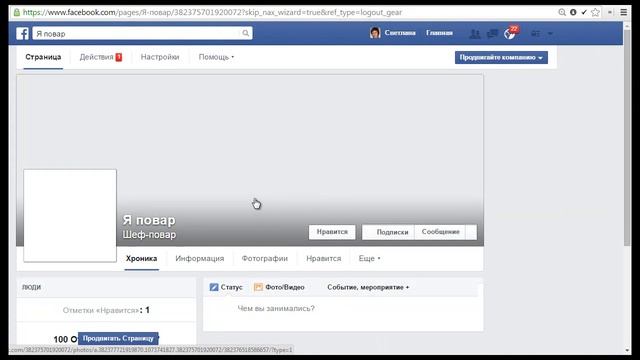Click the blank page profile picture
Image resolution: width=640 pixels, height=360 pixels.
coord(70,216)
